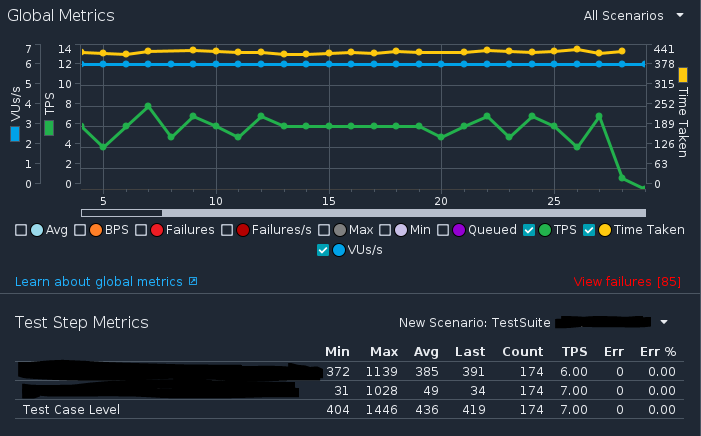The image size is (701, 436).
Task: Uncheck the TPS series checkbox
Action: pyautogui.click(x=529, y=230)
